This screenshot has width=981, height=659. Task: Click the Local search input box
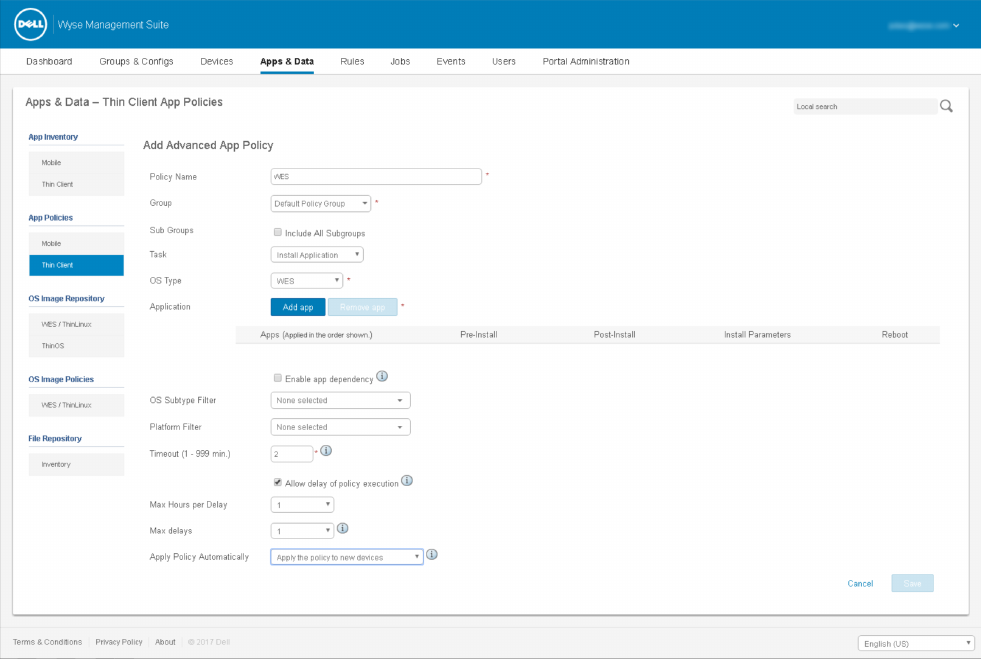[x=865, y=106]
